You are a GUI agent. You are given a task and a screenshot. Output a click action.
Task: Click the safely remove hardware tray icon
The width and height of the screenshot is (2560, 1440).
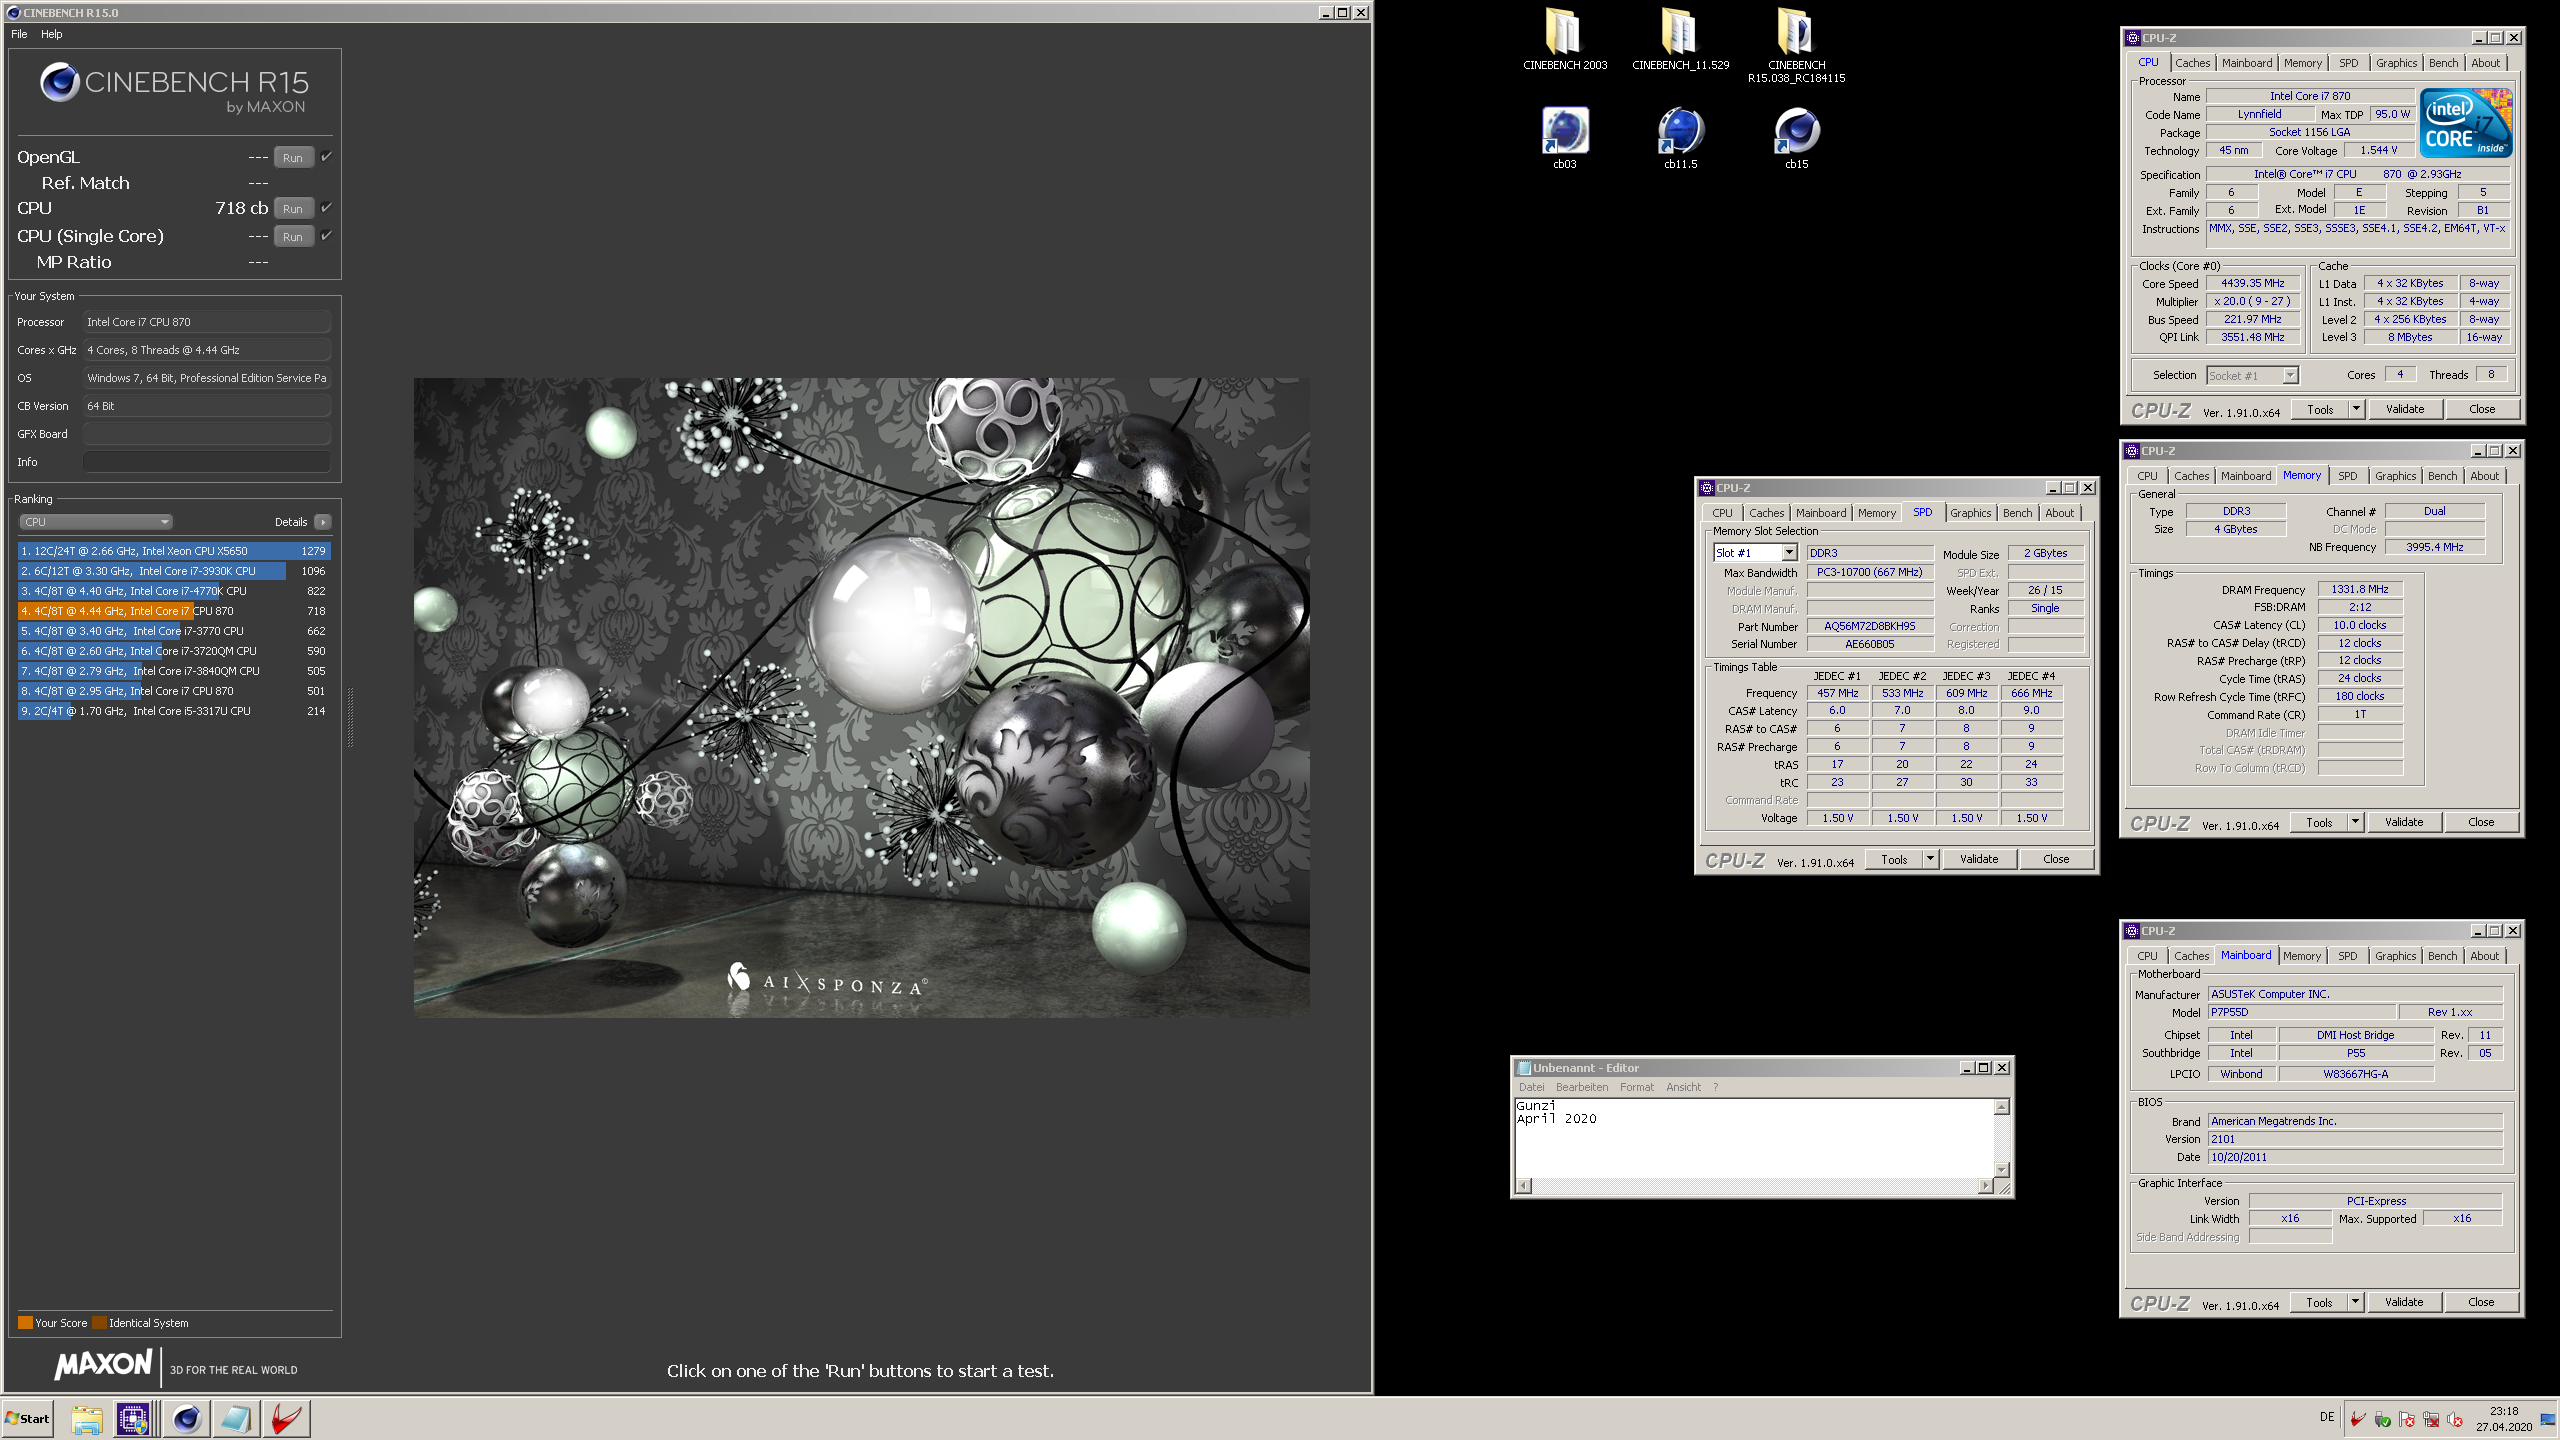[x=2382, y=1419]
